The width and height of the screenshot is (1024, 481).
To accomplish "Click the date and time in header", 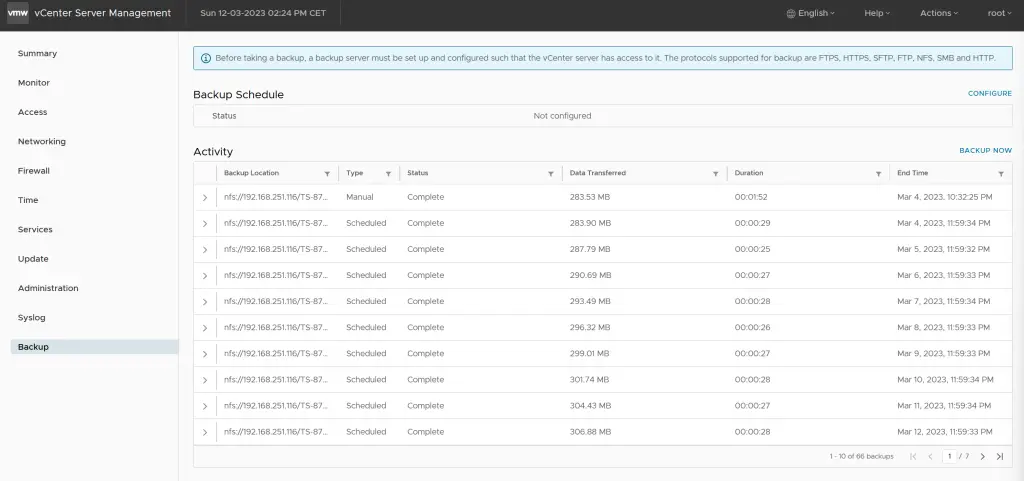I will click(x=263, y=13).
